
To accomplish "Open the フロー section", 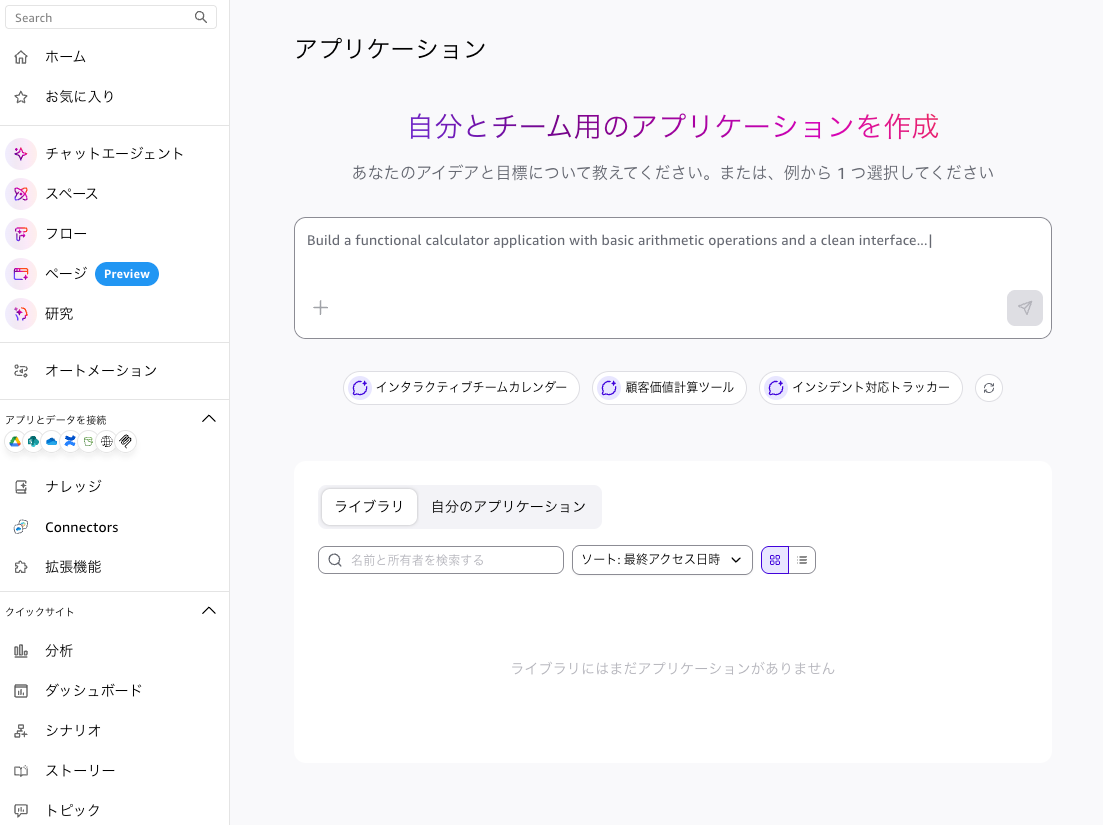I will click(64, 233).
